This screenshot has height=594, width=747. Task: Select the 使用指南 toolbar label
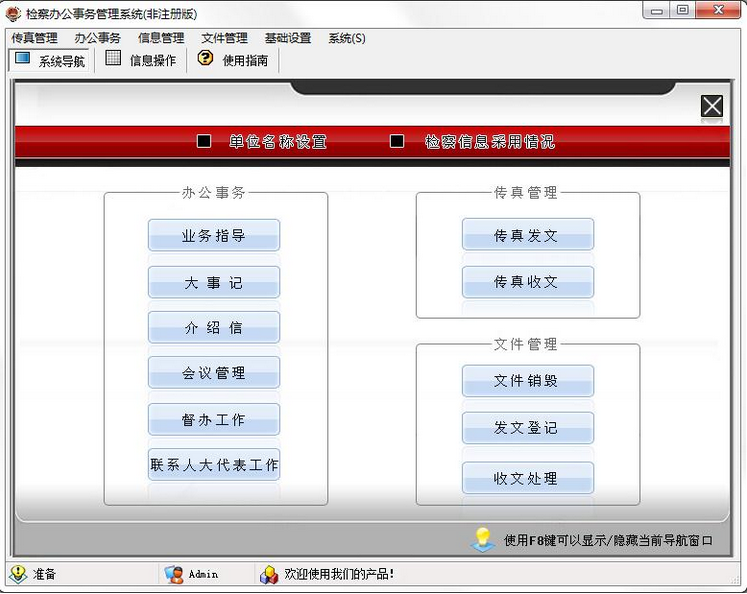tap(245, 60)
